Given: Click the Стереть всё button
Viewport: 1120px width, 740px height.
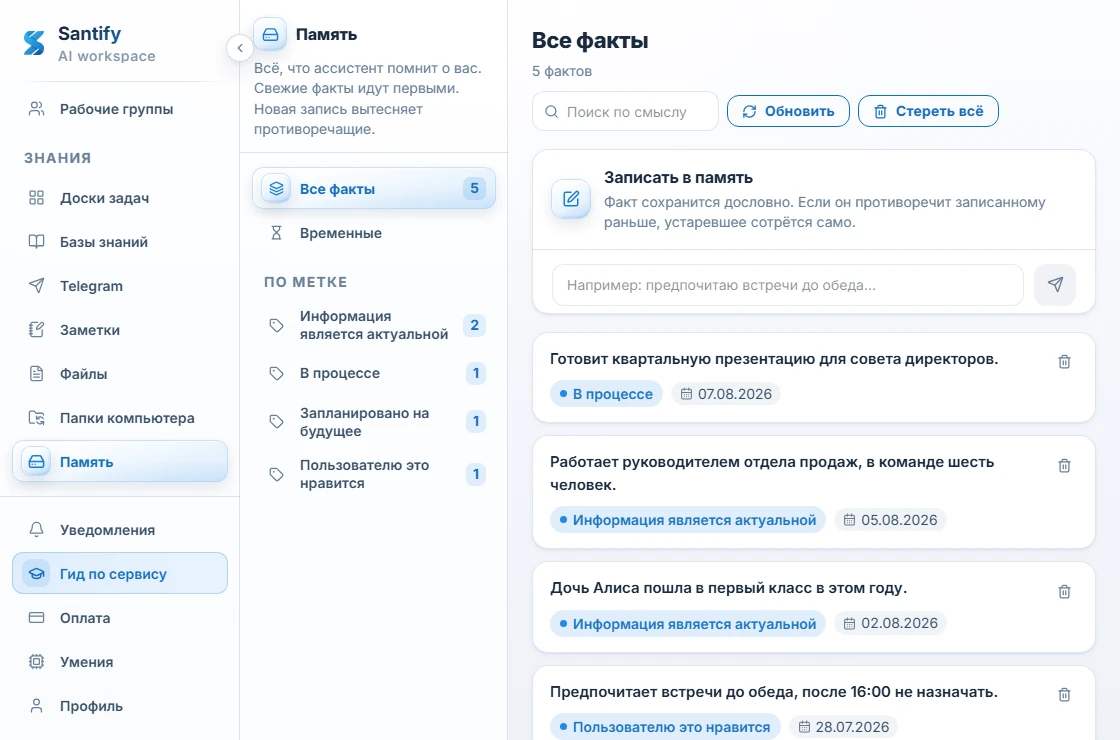Looking at the screenshot, I should tap(928, 111).
